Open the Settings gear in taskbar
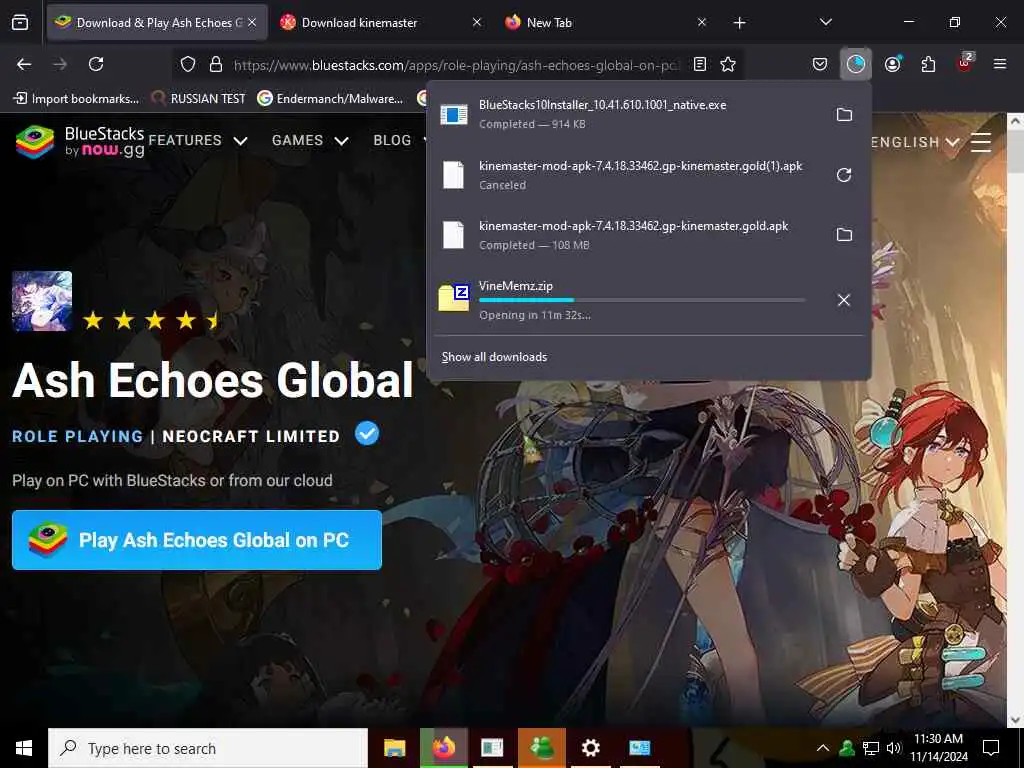 pos(590,748)
